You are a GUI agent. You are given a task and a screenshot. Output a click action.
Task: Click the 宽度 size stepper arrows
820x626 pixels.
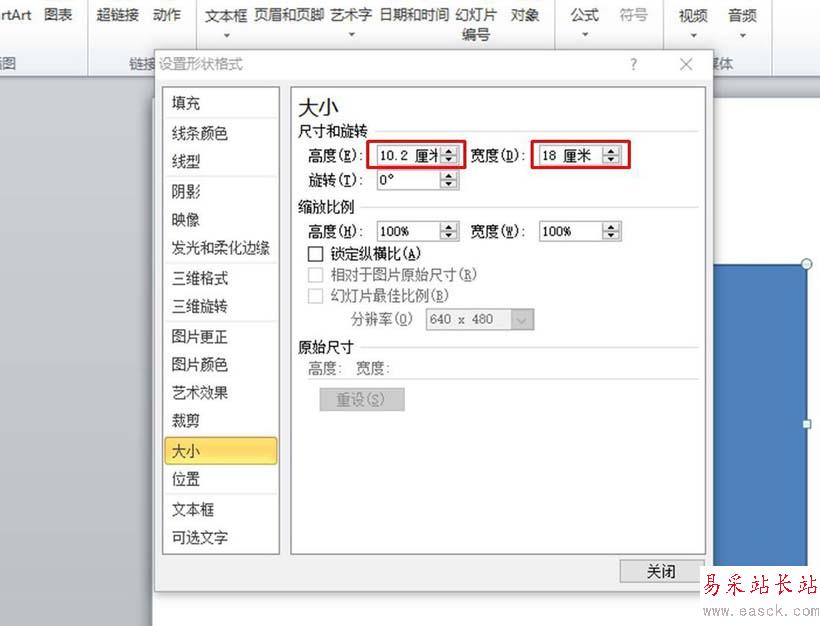[x=611, y=155]
